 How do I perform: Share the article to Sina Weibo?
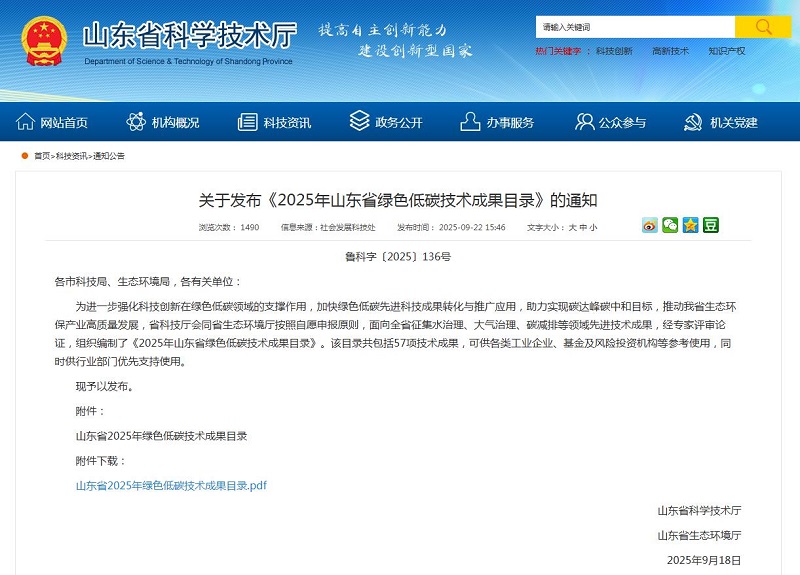tap(650, 225)
